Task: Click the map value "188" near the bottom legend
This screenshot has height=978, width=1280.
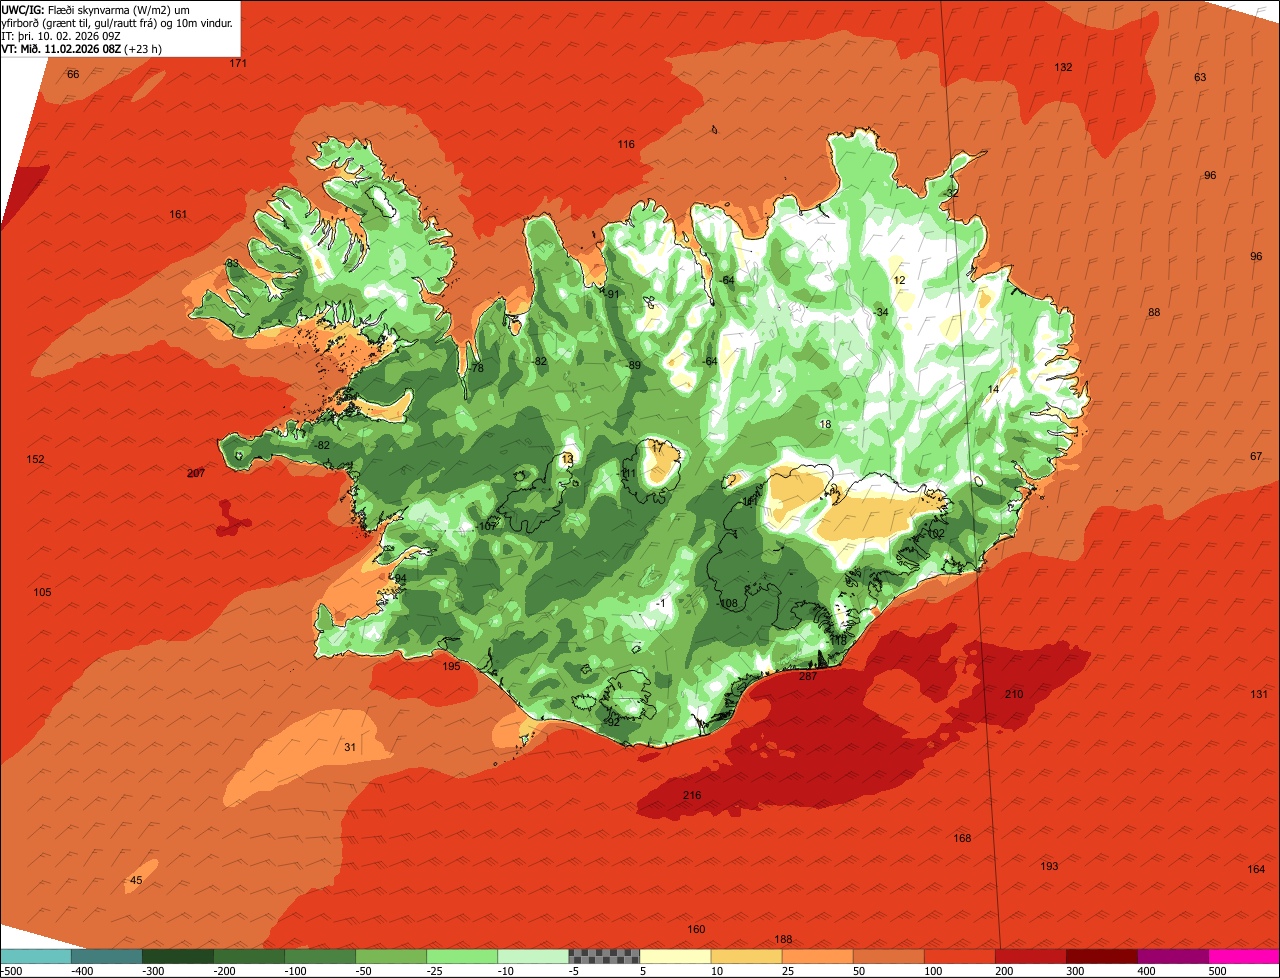Action: (x=784, y=939)
